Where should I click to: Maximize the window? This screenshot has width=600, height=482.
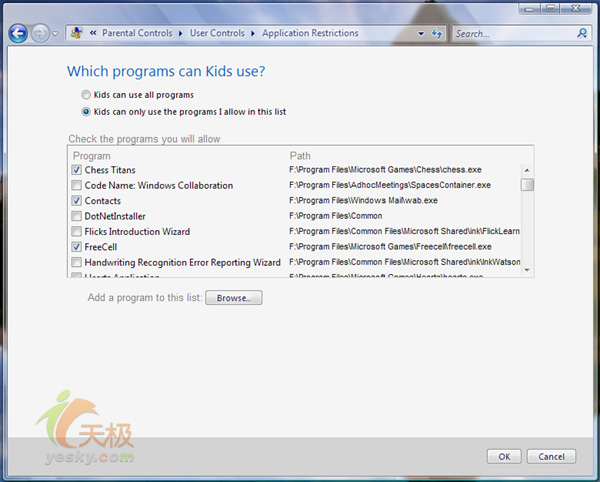(x=550, y=8)
